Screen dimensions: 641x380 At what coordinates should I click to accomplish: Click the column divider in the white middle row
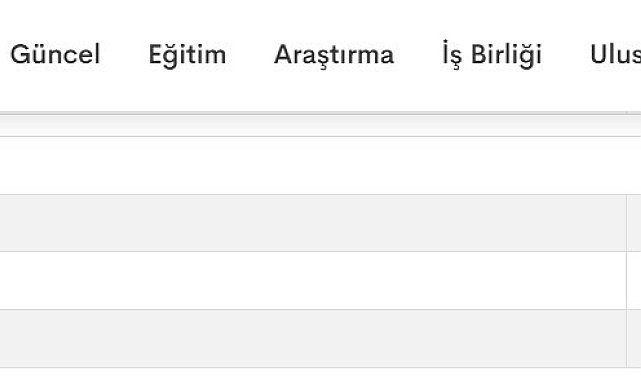click(626, 281)
